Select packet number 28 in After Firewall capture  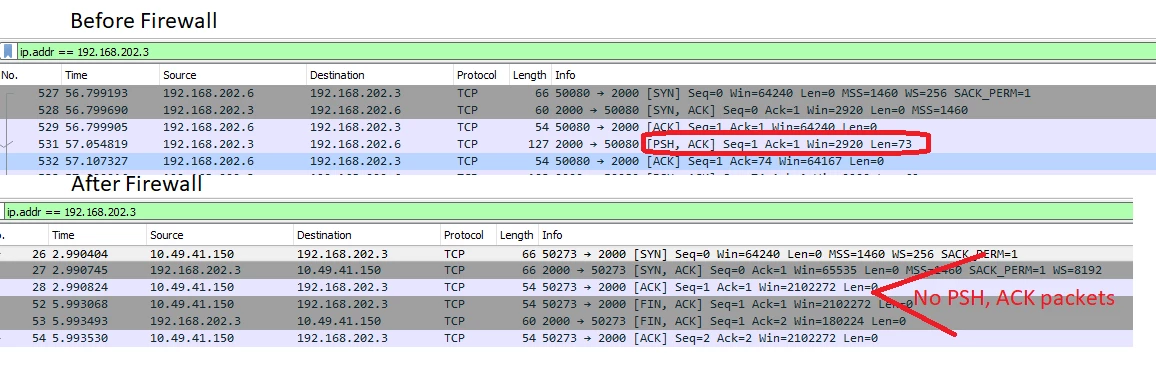pos(566,288)
